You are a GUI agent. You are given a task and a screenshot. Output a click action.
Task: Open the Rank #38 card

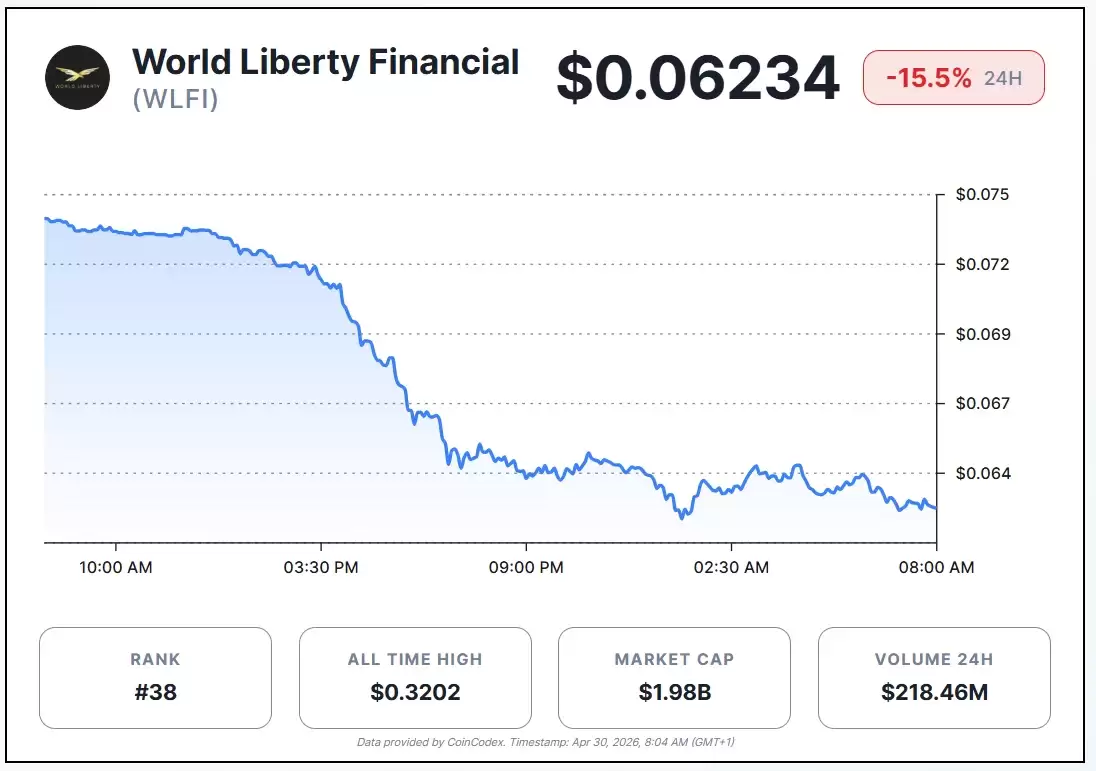point(155,677)
